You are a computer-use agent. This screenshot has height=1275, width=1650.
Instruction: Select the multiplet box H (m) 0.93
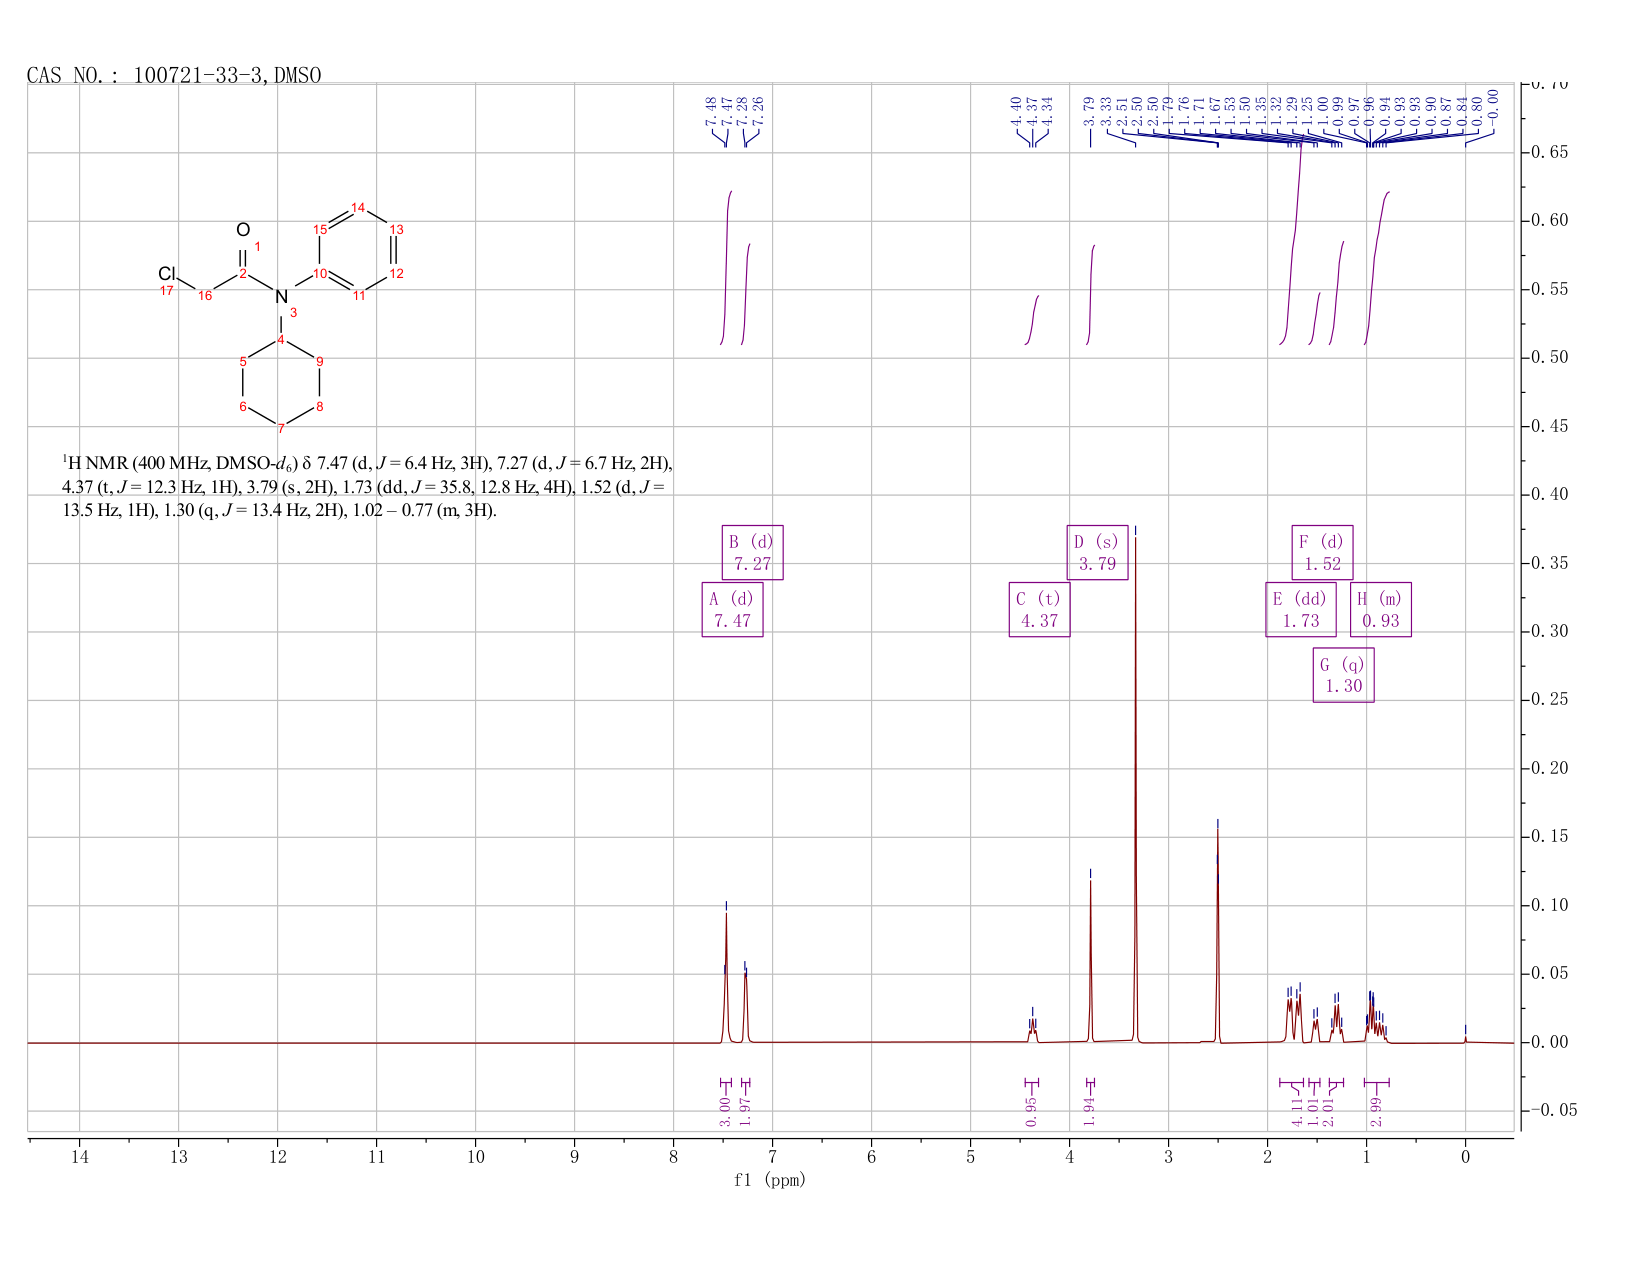click(1381, 610)
